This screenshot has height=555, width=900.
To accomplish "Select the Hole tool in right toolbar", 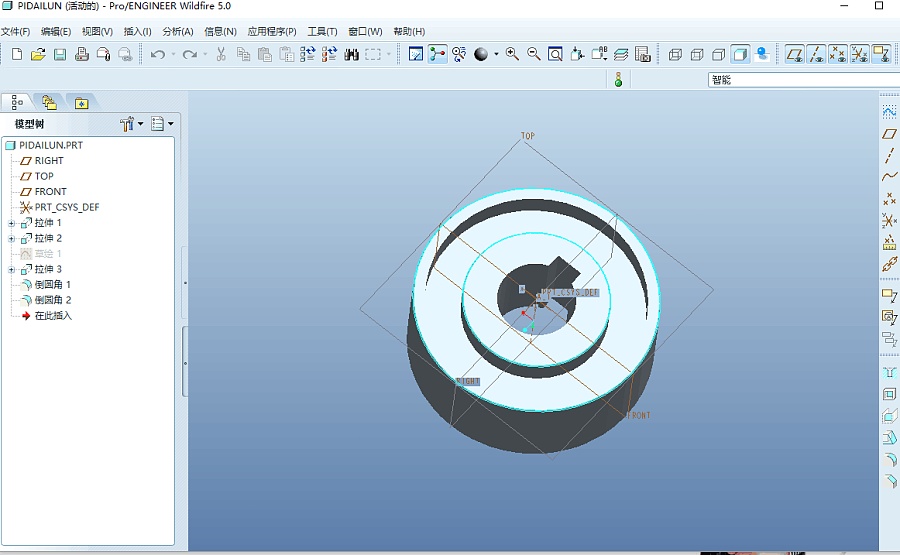I will (889, 372).
